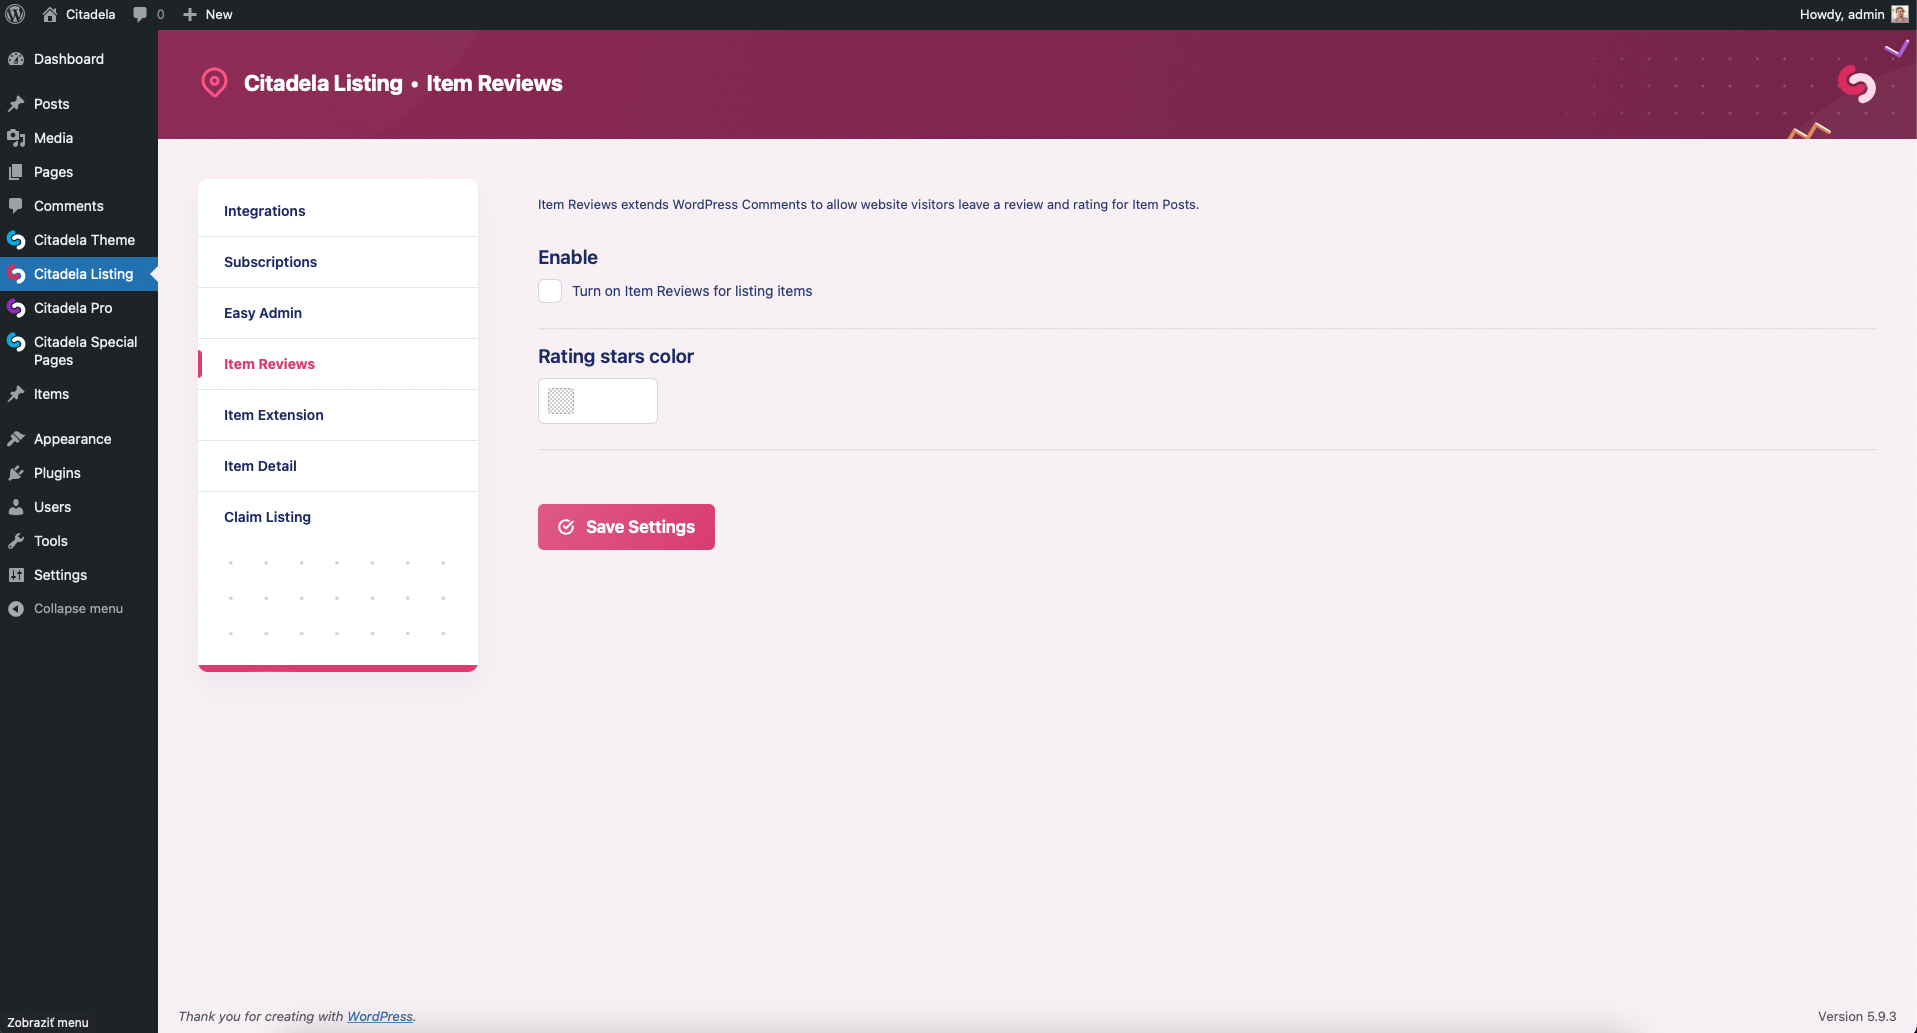Open the Claim Listing tab
Image resolution: width=1917 pixels, height=1033 pixels.
[267, 517]
